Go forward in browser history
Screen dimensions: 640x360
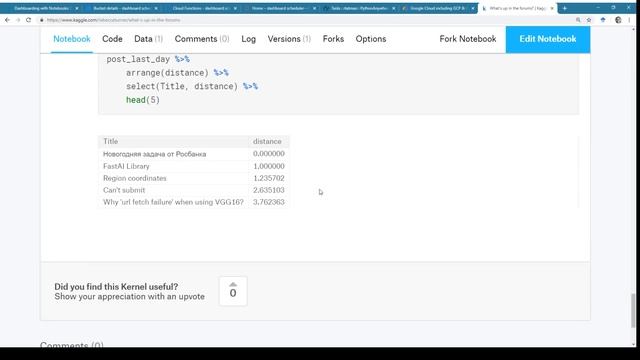pyautogui.click(x=18, y=20)
